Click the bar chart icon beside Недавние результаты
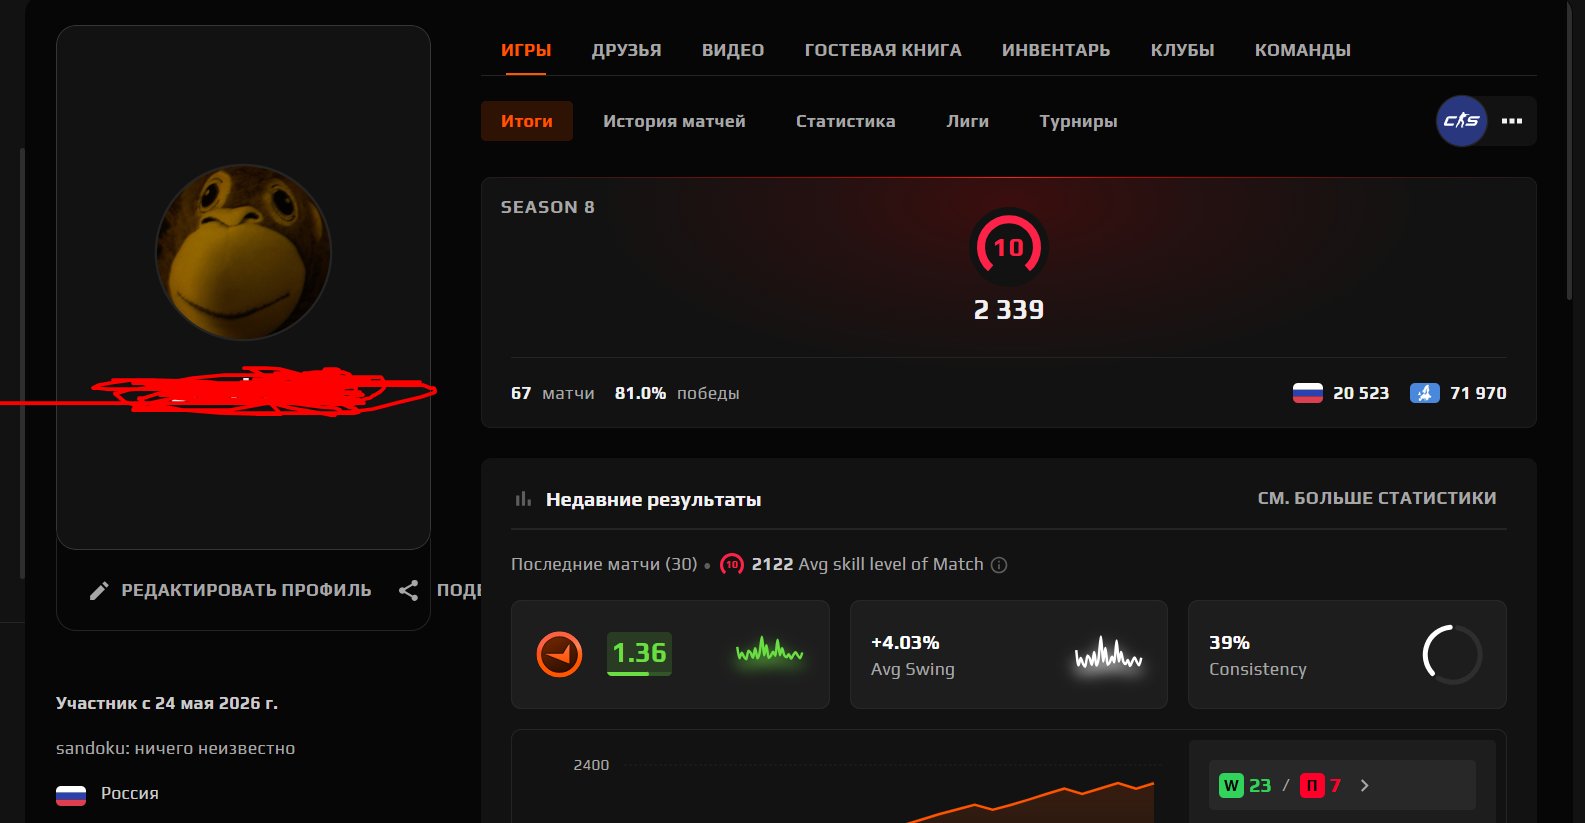 523,499
